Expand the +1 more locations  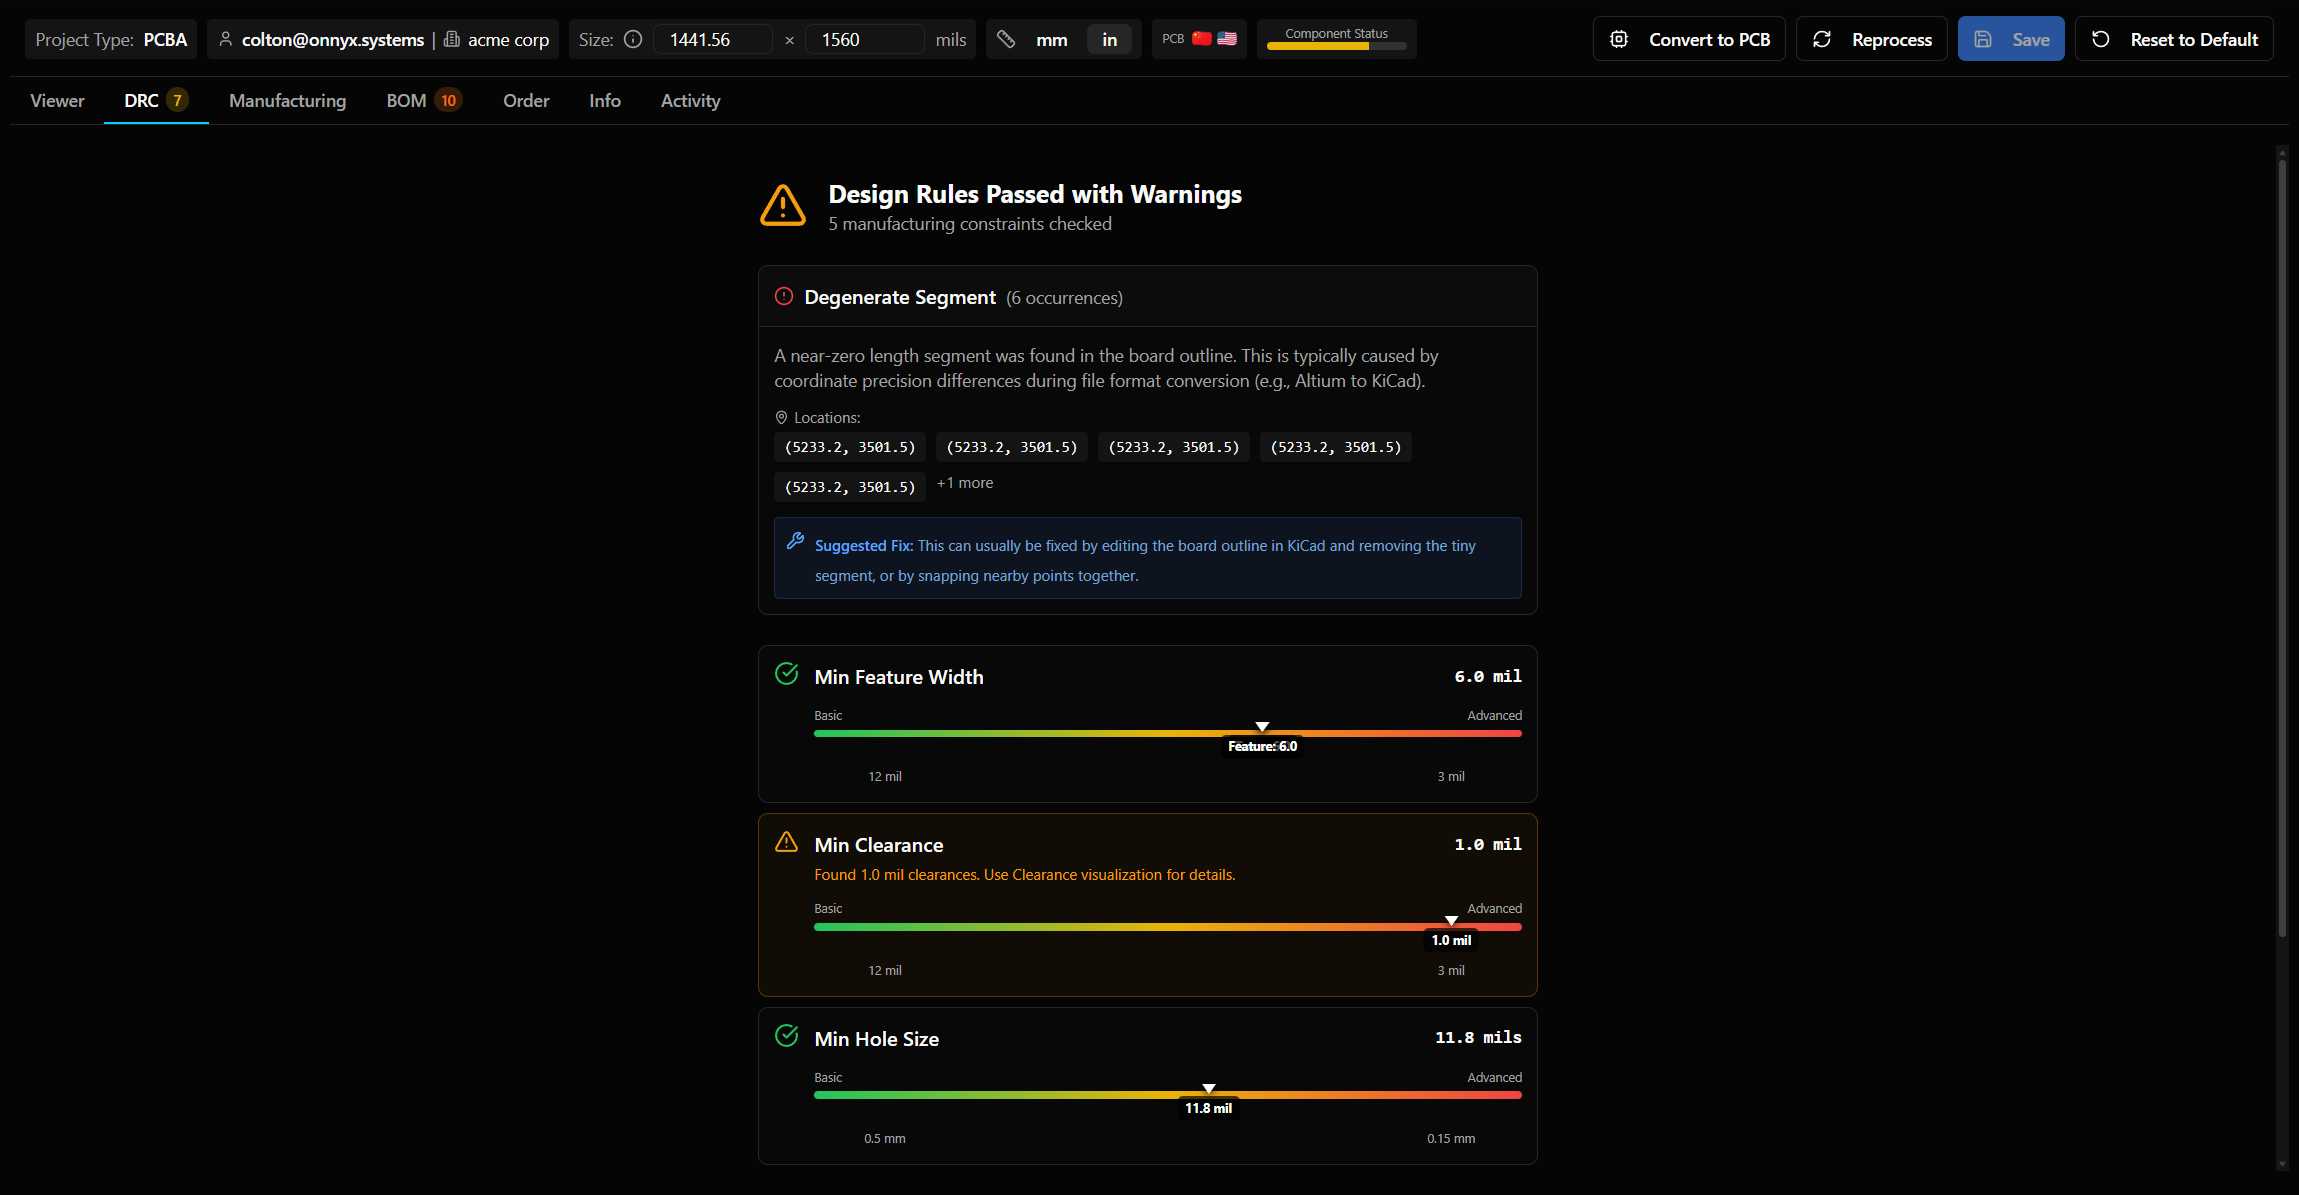tap(964, 483)
